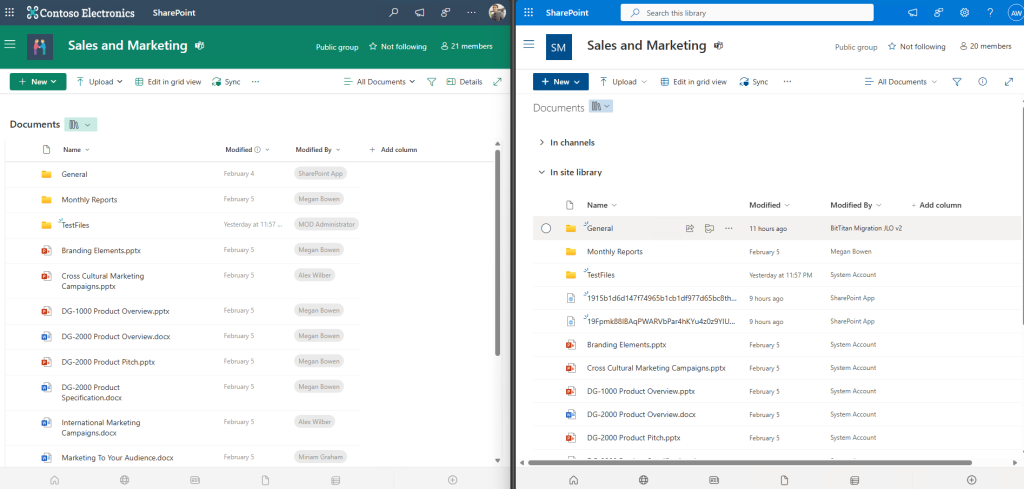Click search box in right window
The height and width of the screenshot is (489, 1024).
[746, 12]
